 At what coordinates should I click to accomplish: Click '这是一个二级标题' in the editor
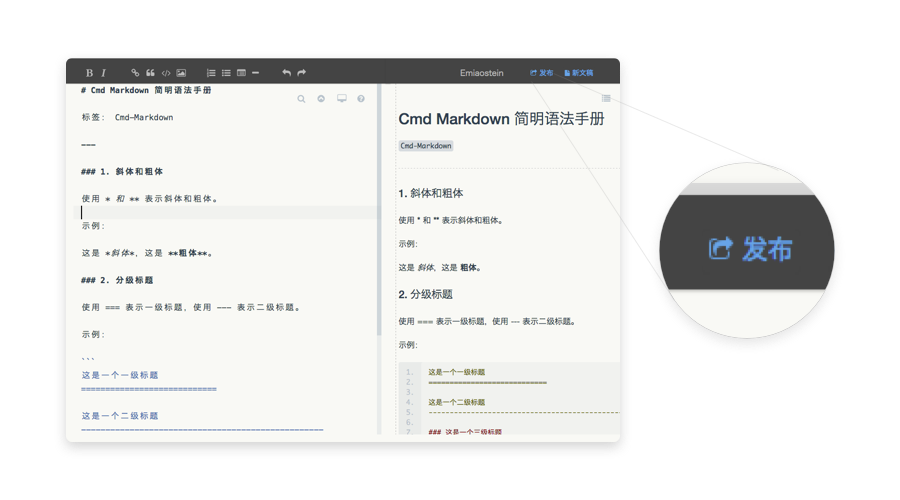(119, 416)
